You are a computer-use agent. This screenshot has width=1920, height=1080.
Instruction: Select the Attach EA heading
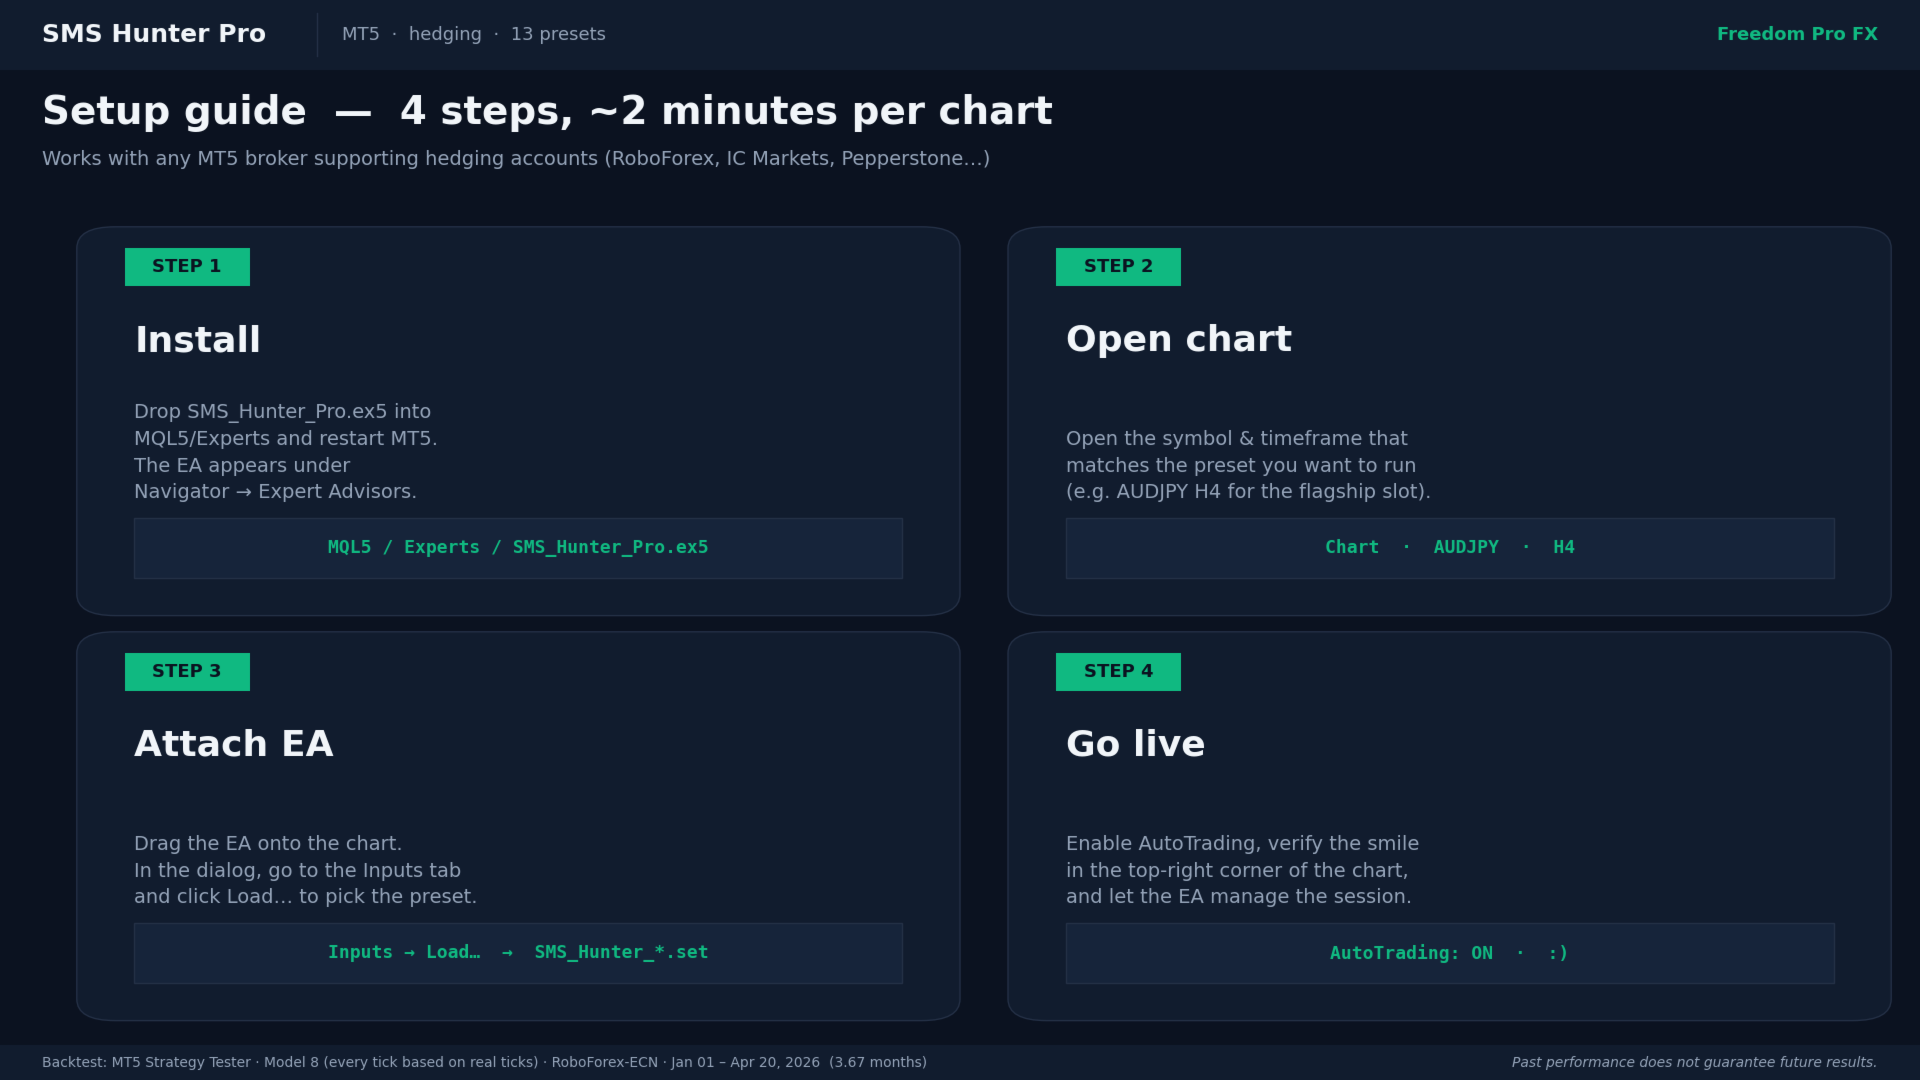click(233, 744)
